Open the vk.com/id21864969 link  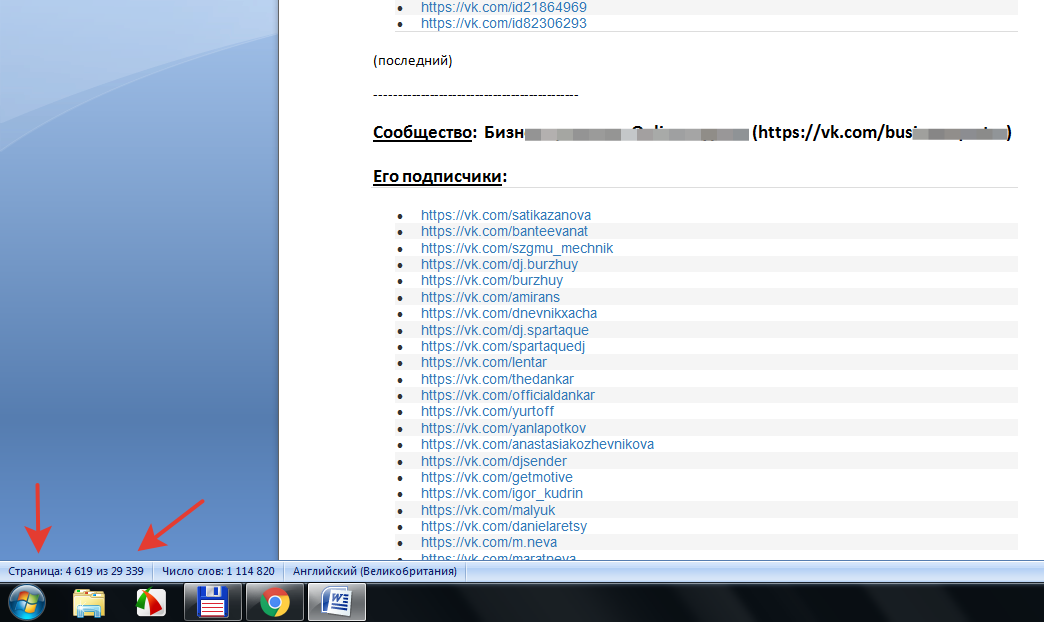point(503,7)
